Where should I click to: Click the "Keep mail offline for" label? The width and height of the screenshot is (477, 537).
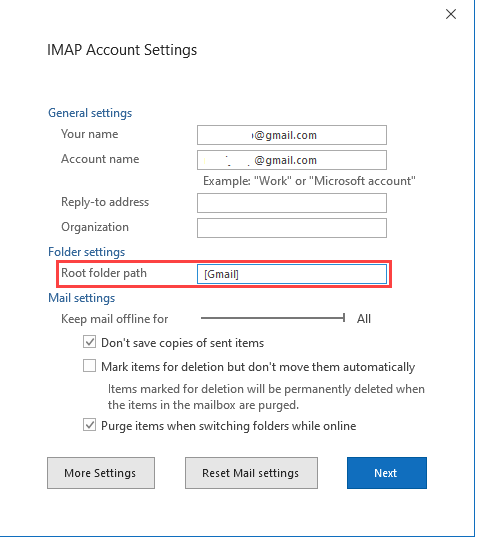tap(114, 319)
